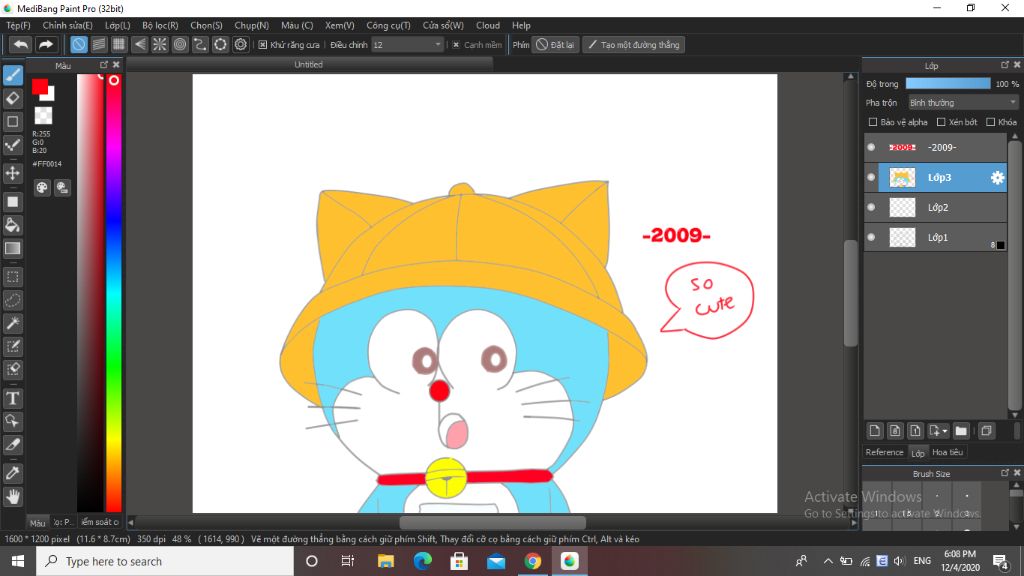Create a new layer folder

click(x=961, y=431)
